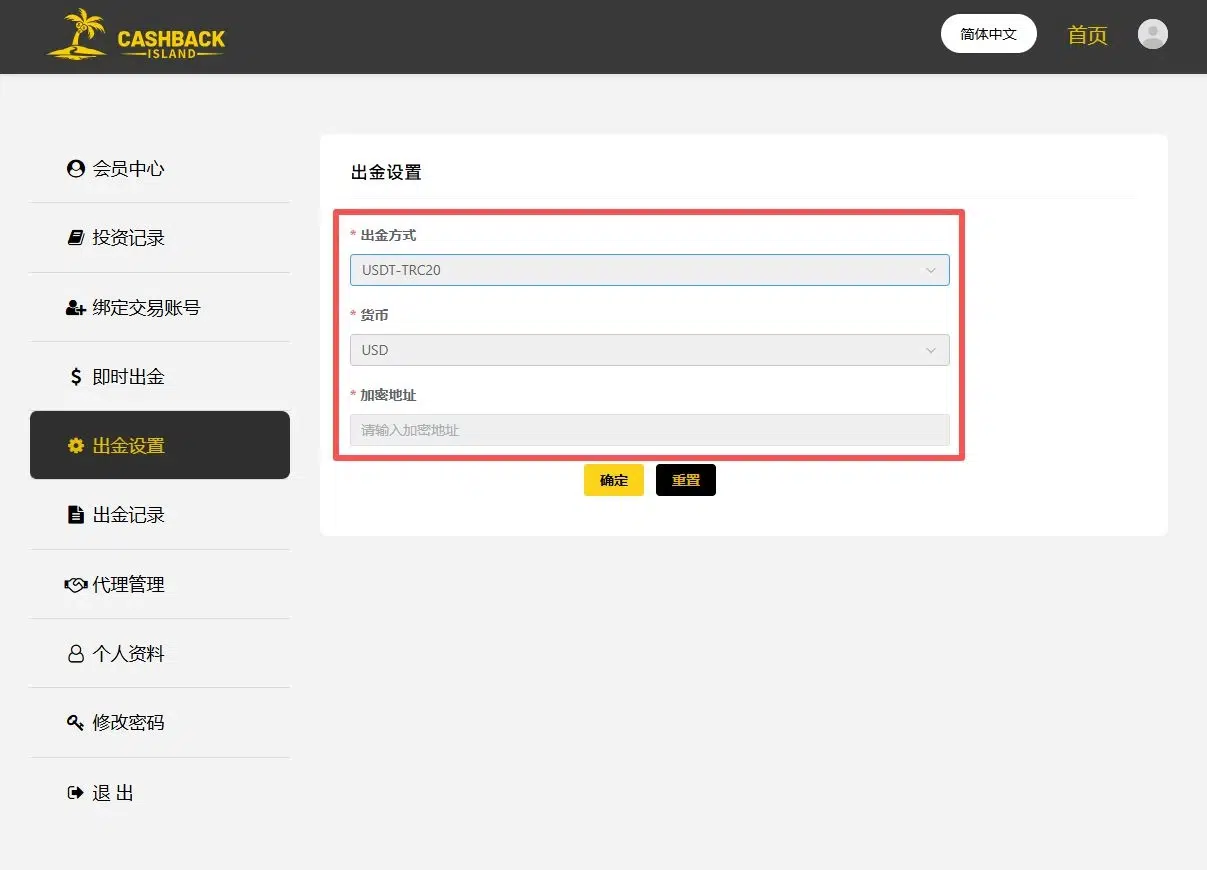Click the 加密地址 input field

pyautogui.click(x=649, y=430)
